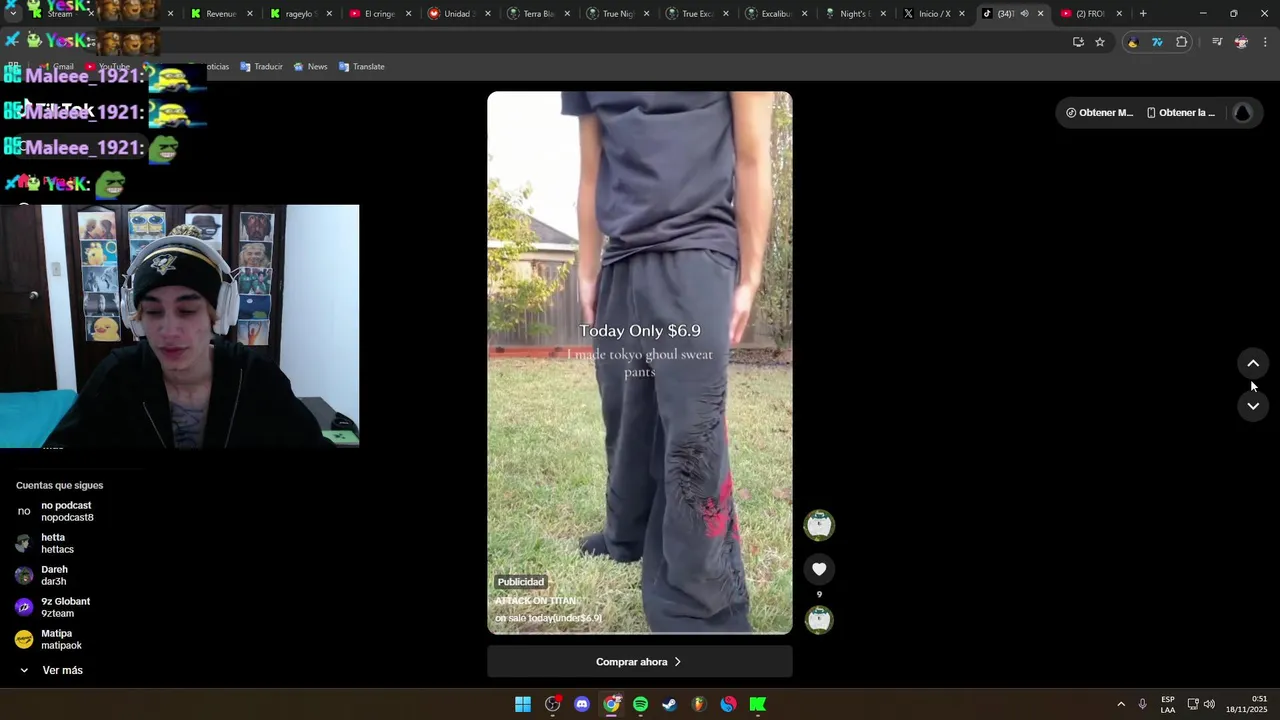Go to next video with down chevron
This screenshot has height=720, width=1280.
coord(1253,405)
